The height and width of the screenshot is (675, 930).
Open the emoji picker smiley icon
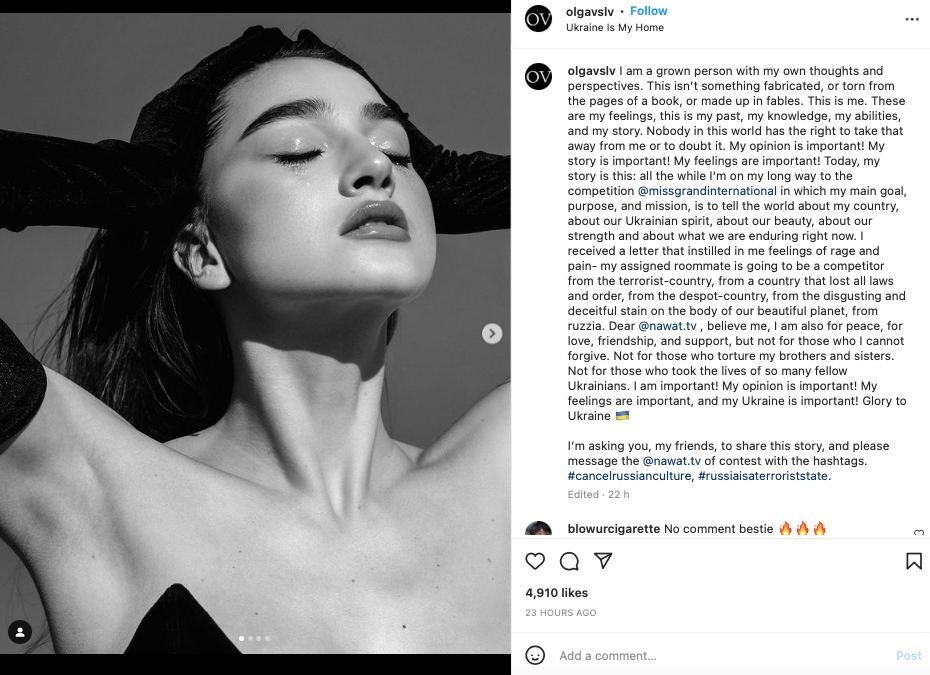point(535,655)
